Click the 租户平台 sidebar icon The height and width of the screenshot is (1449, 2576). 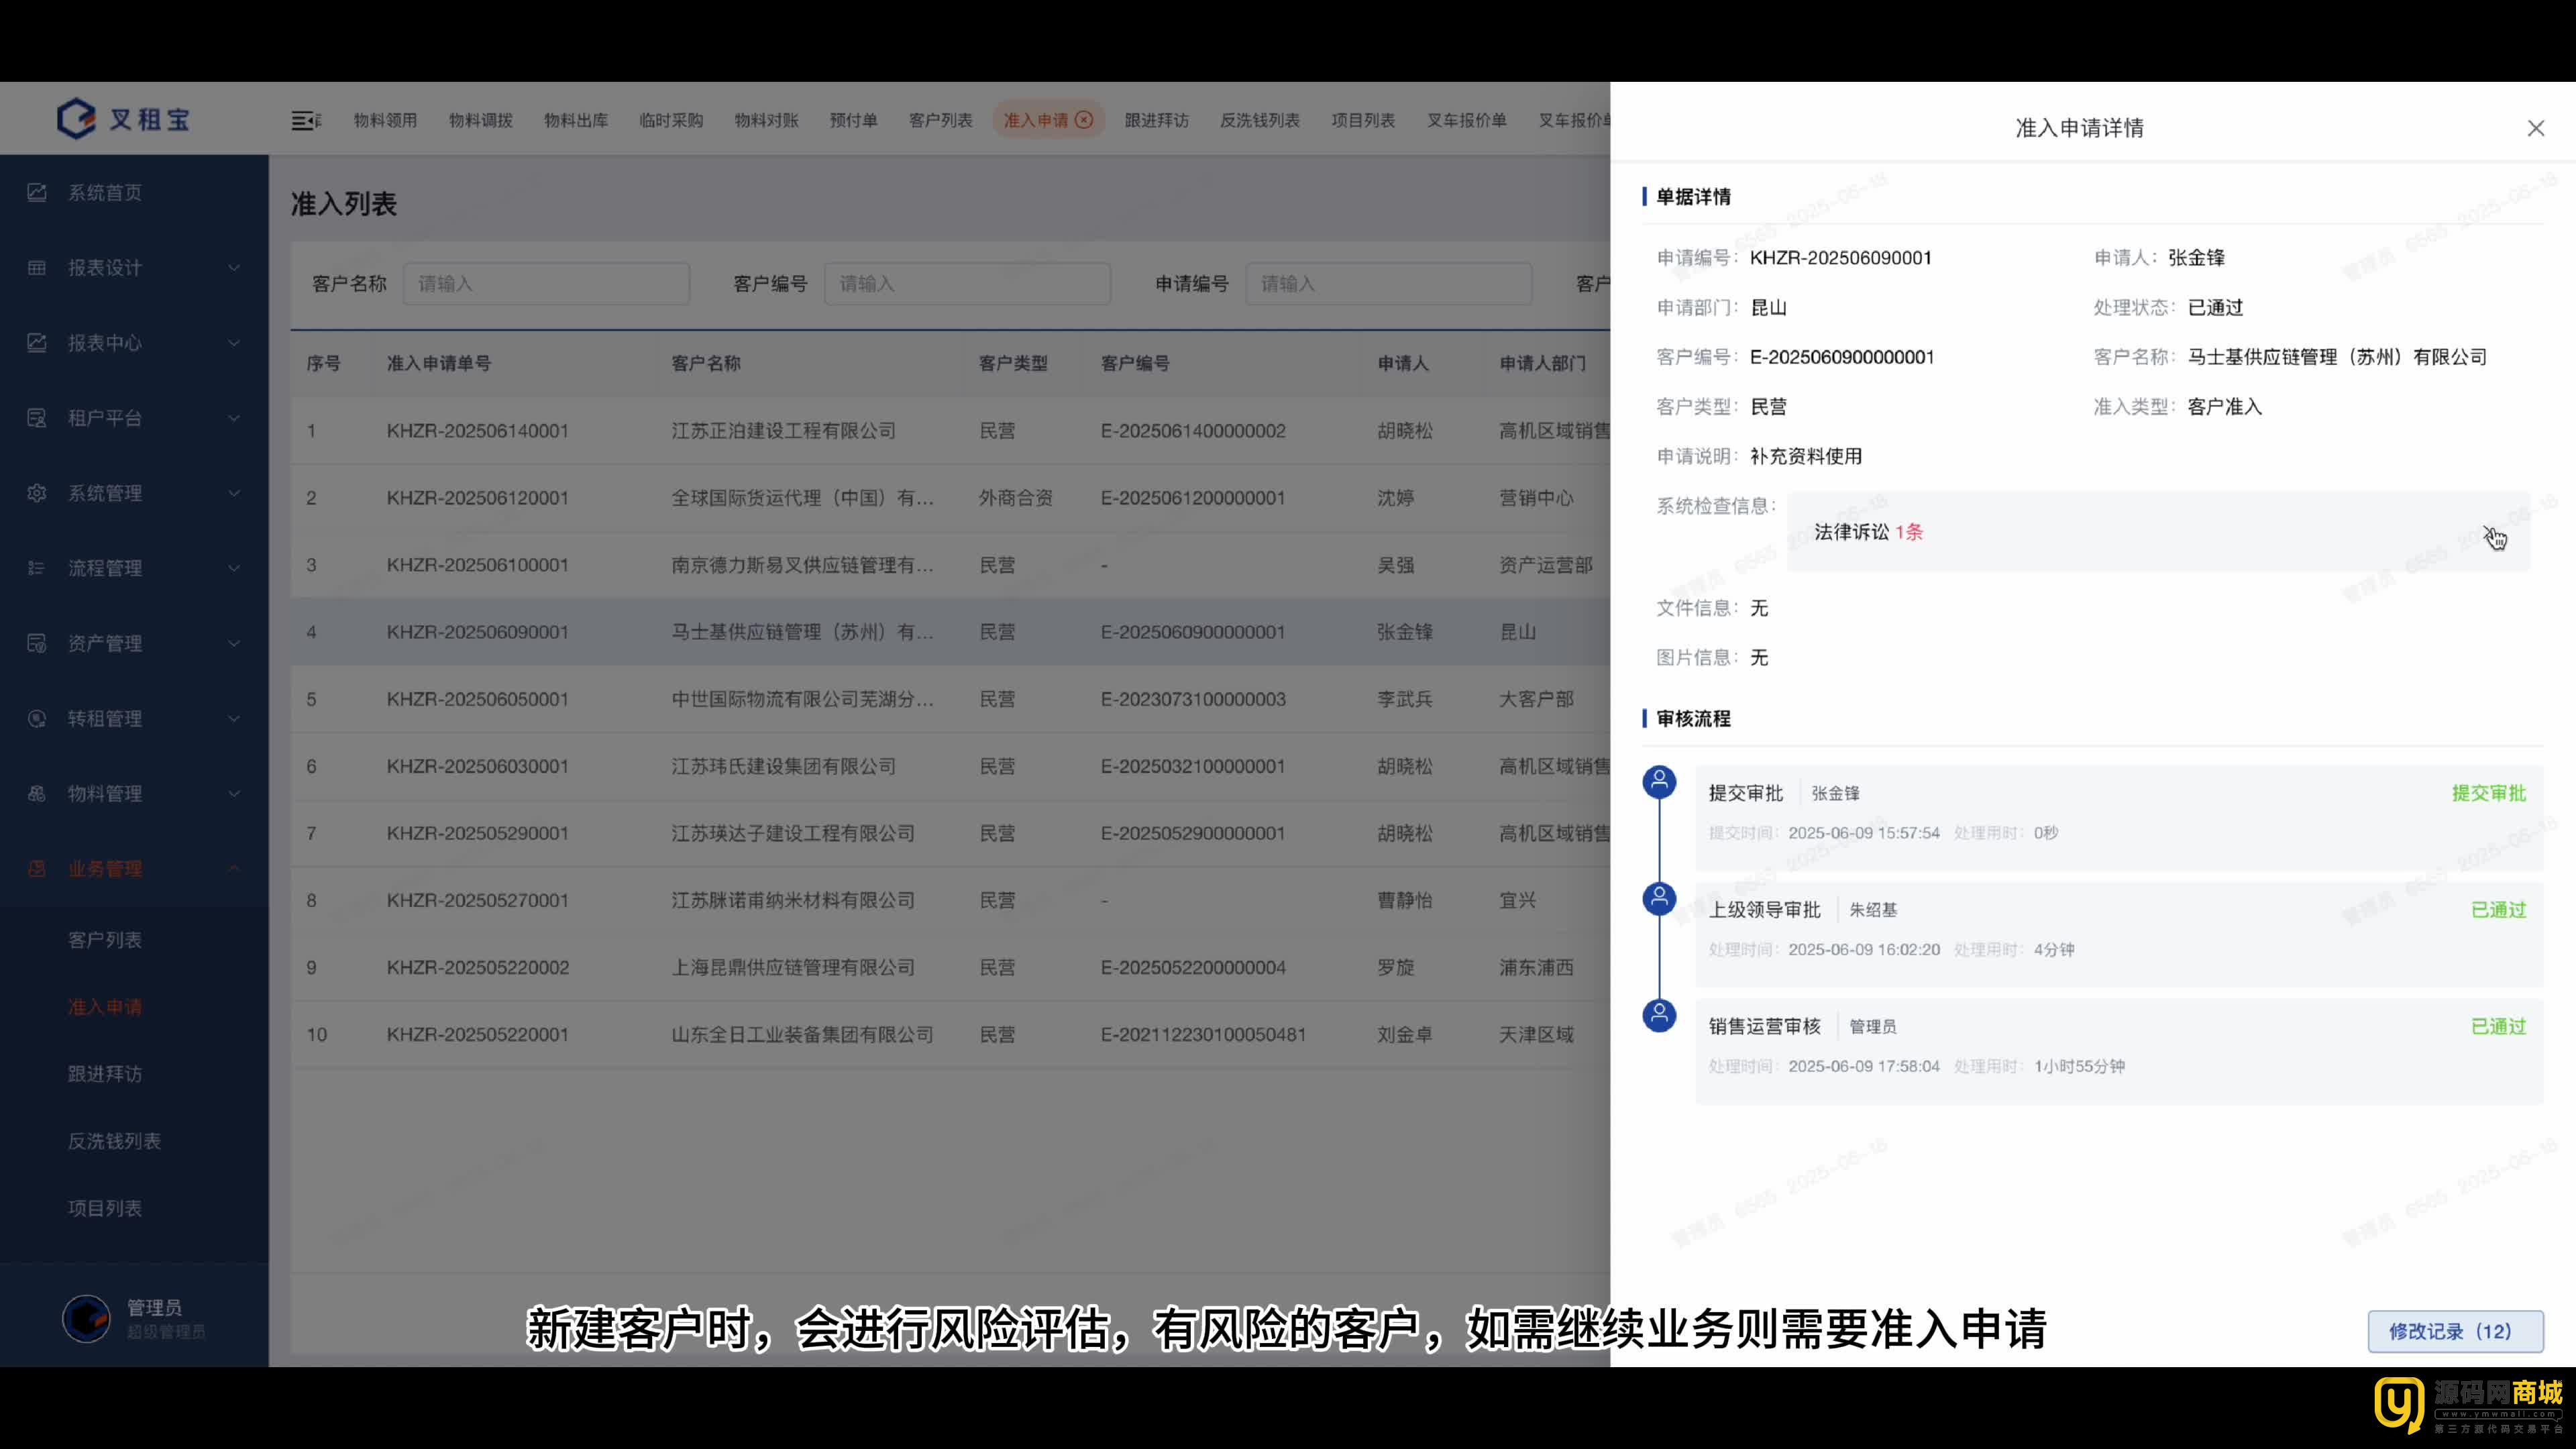click(x=37, y=418)
